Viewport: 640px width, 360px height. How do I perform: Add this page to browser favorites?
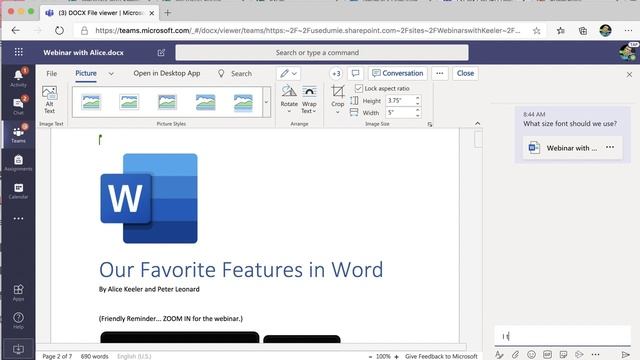(x=536, y=31)
